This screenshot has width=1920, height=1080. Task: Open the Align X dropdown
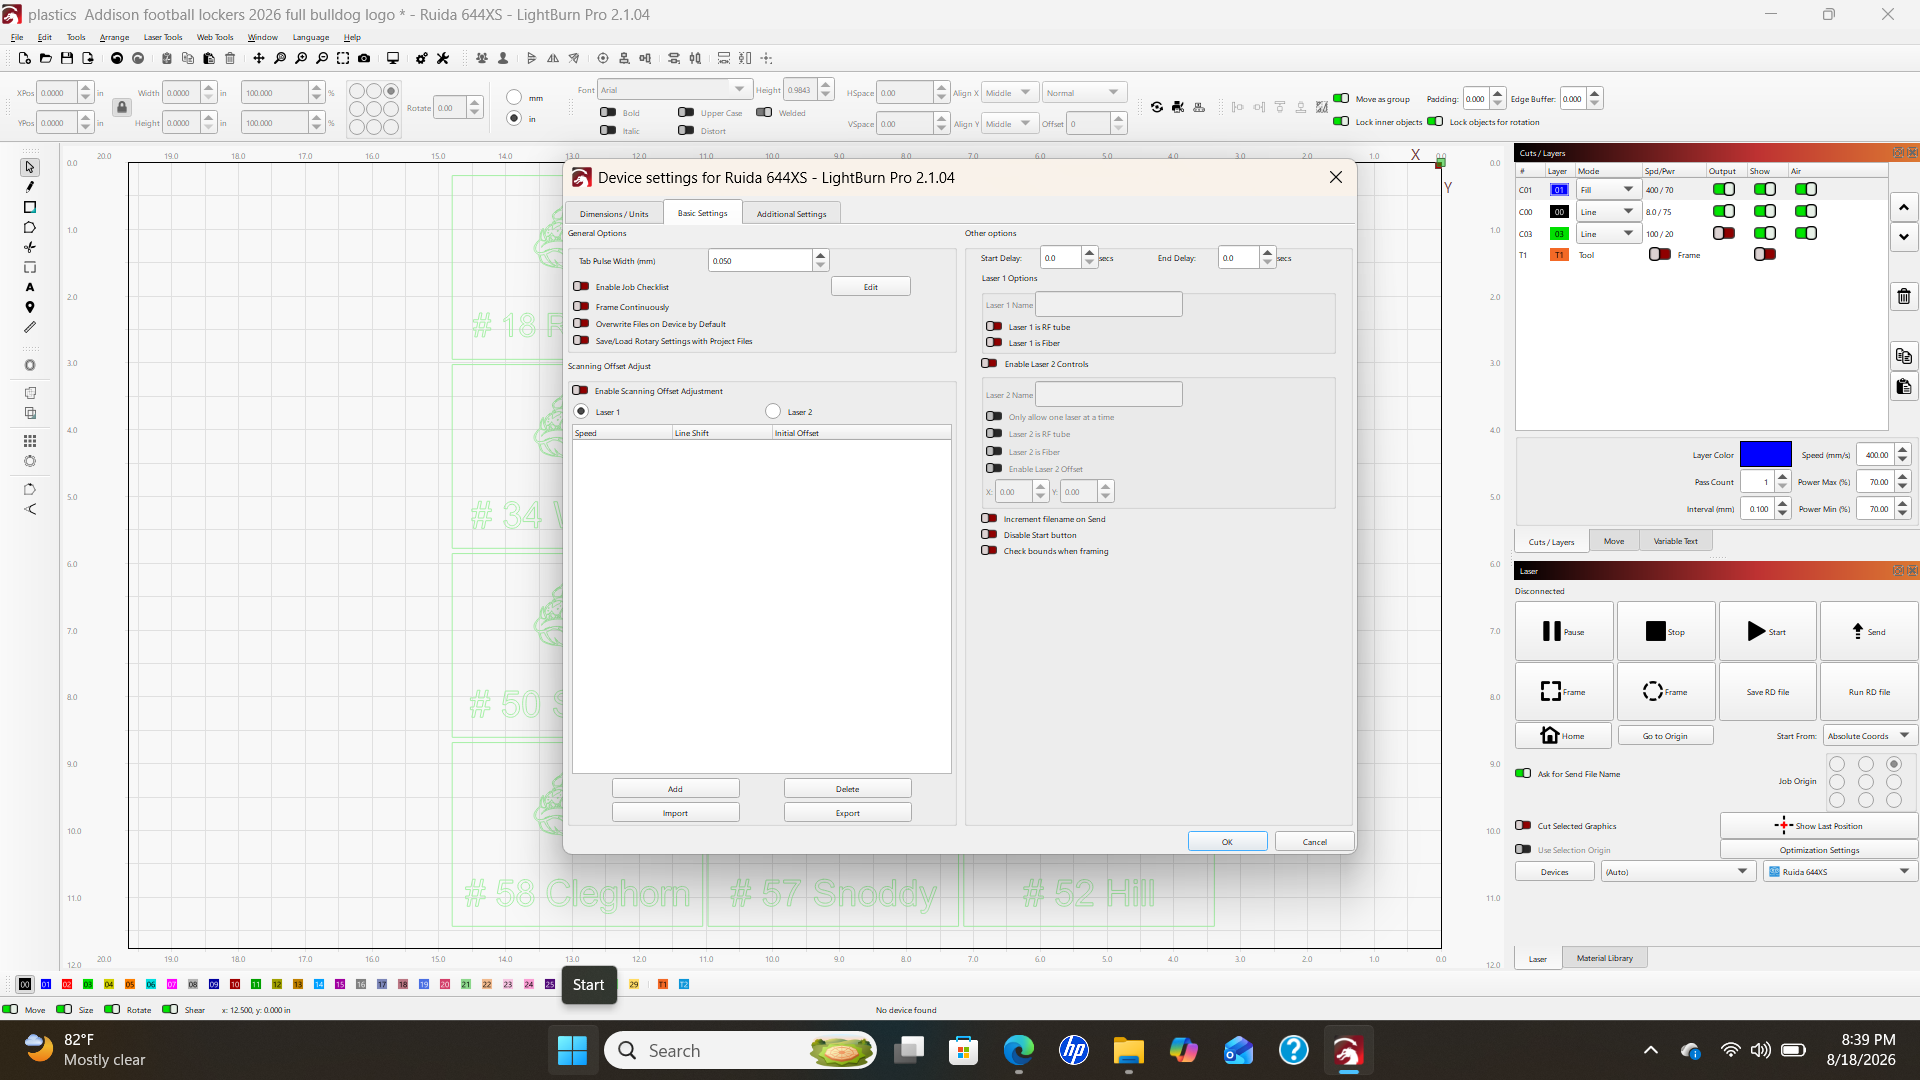click(1010, 93)
